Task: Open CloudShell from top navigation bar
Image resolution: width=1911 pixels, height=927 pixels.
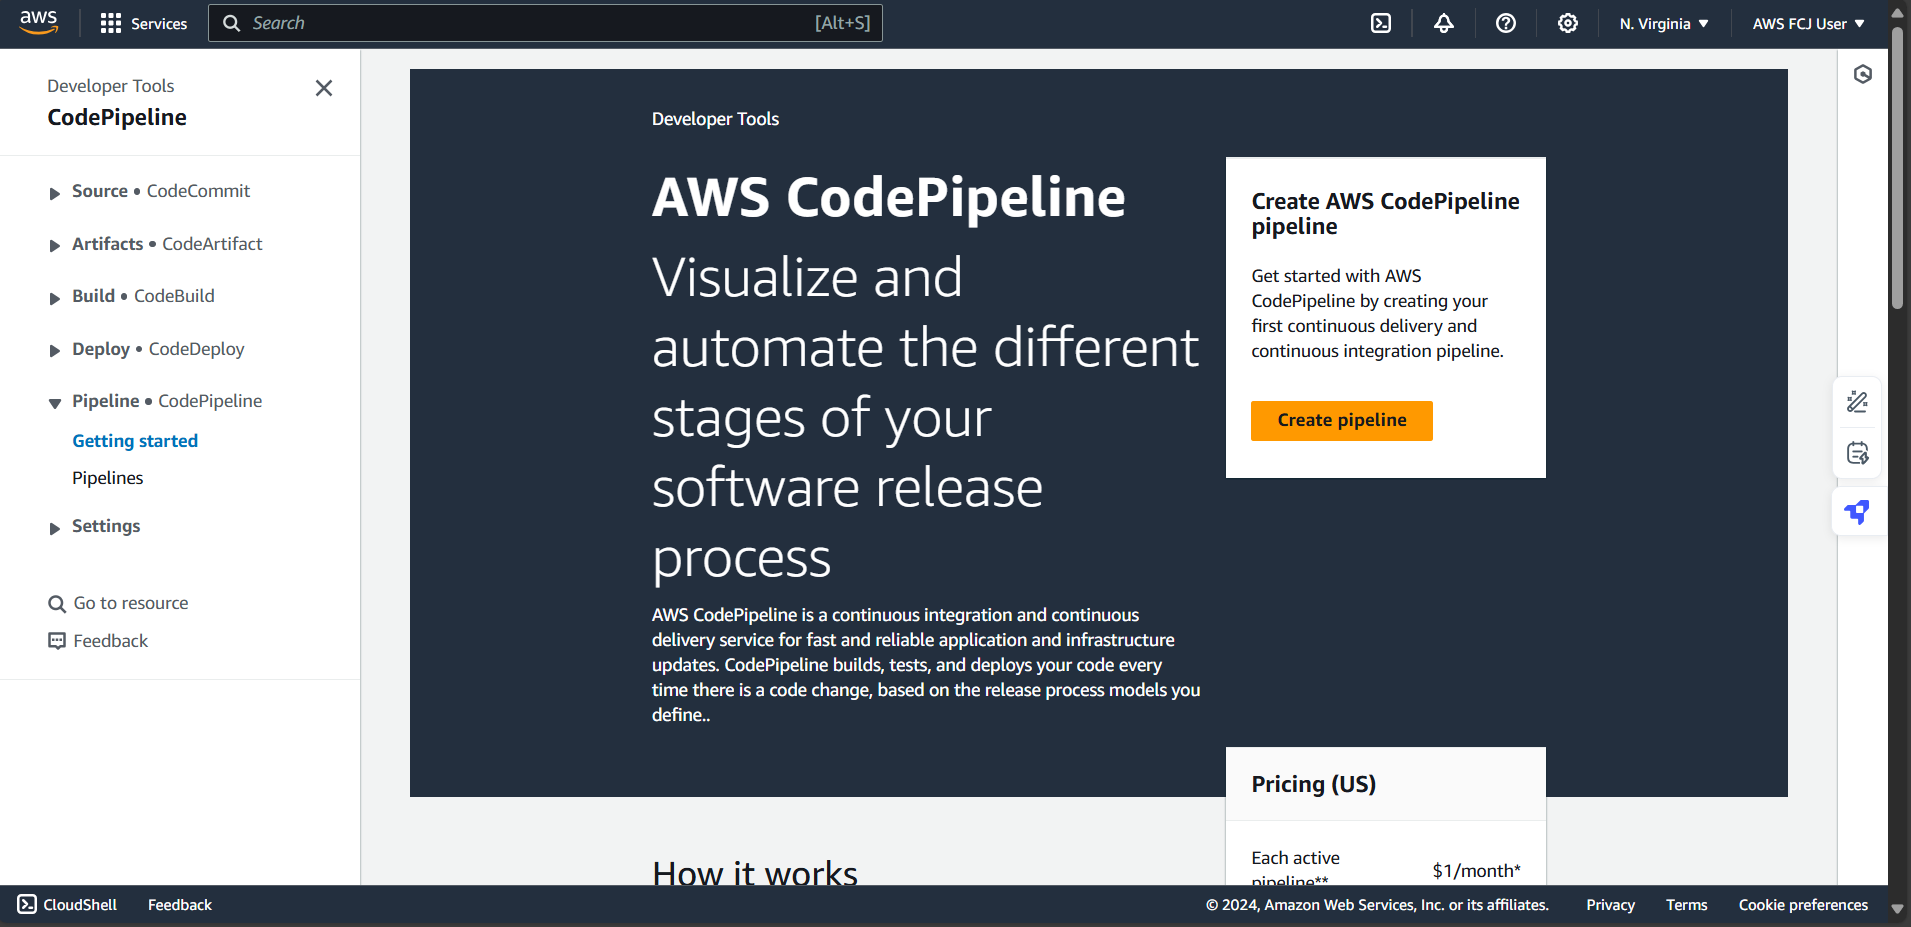Action: pyautogui.click(x=1380, y=23)
